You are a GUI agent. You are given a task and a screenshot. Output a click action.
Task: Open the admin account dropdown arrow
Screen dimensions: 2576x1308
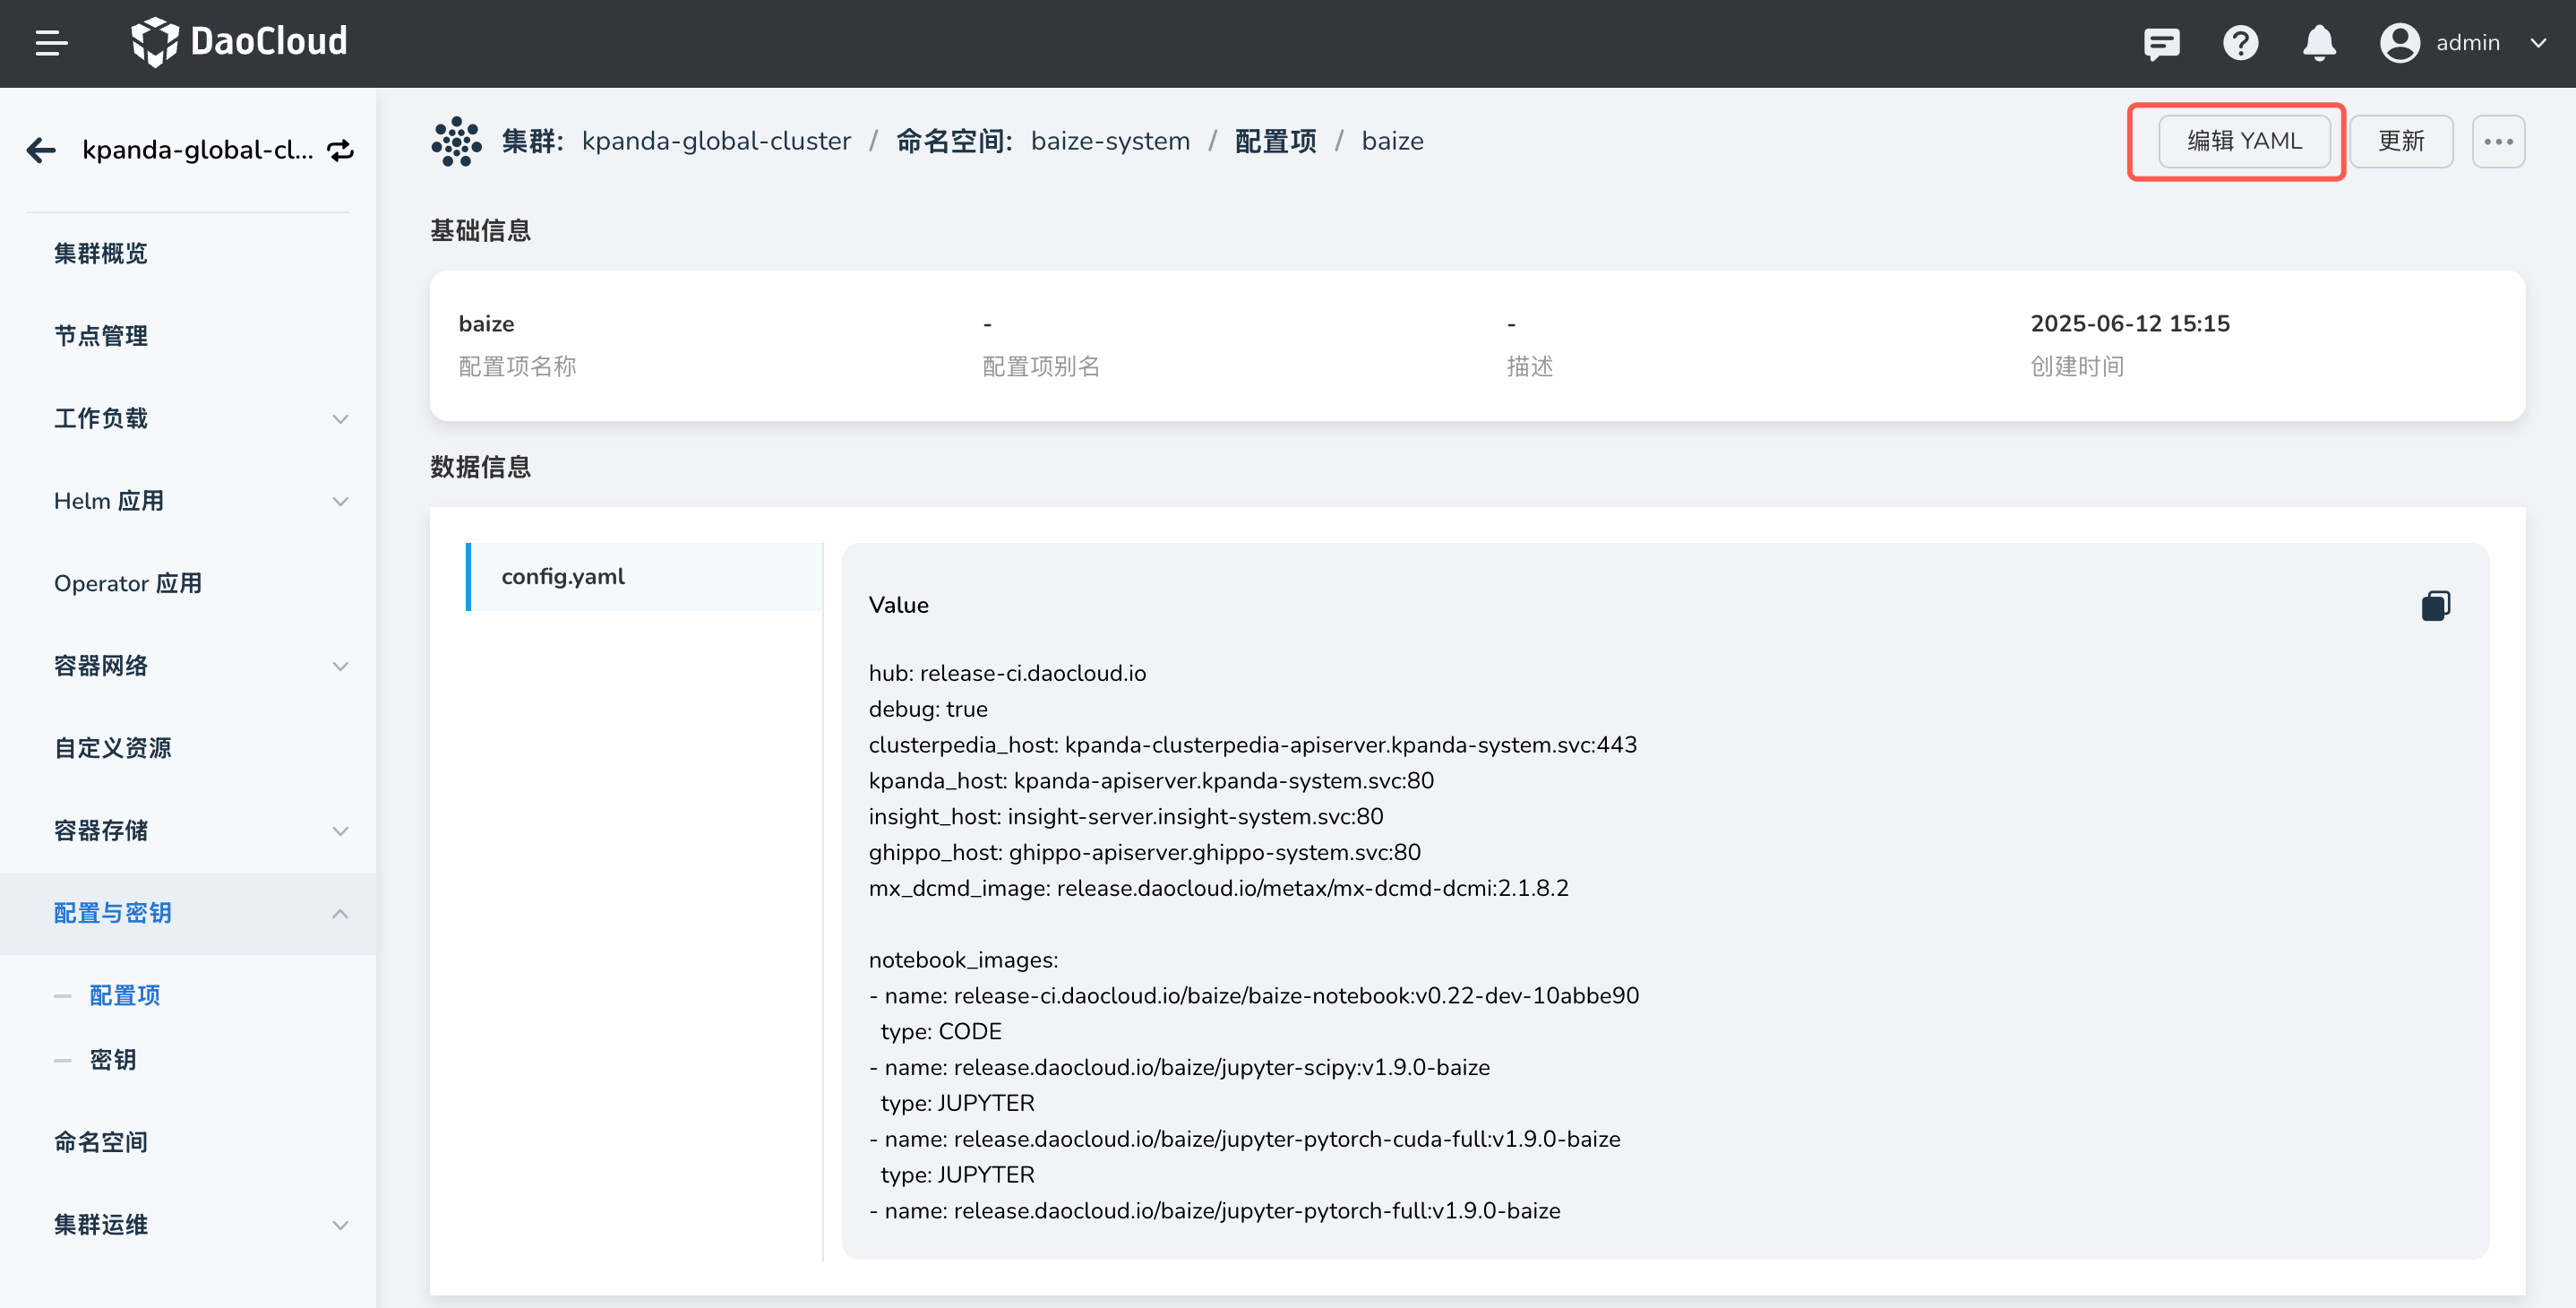(x=2538, y=43)
